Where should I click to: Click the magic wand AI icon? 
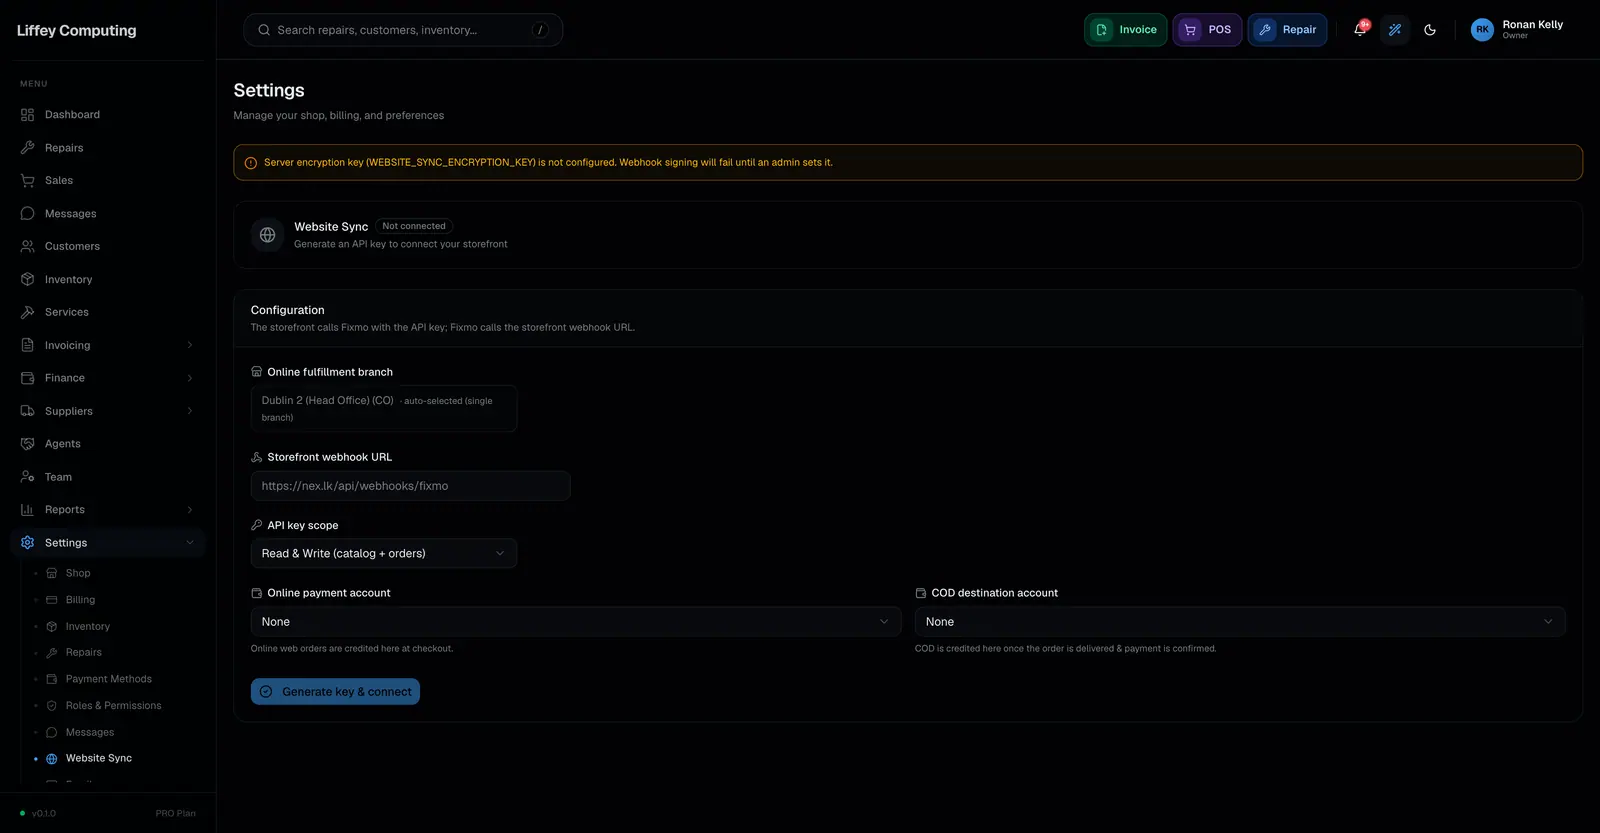[x=1395, y=30]
